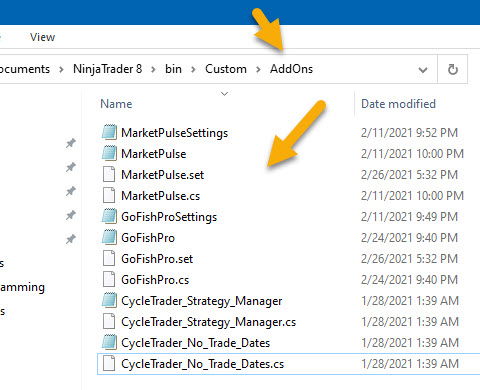Select the GoFishPro file name

click(x=148, y=238)
